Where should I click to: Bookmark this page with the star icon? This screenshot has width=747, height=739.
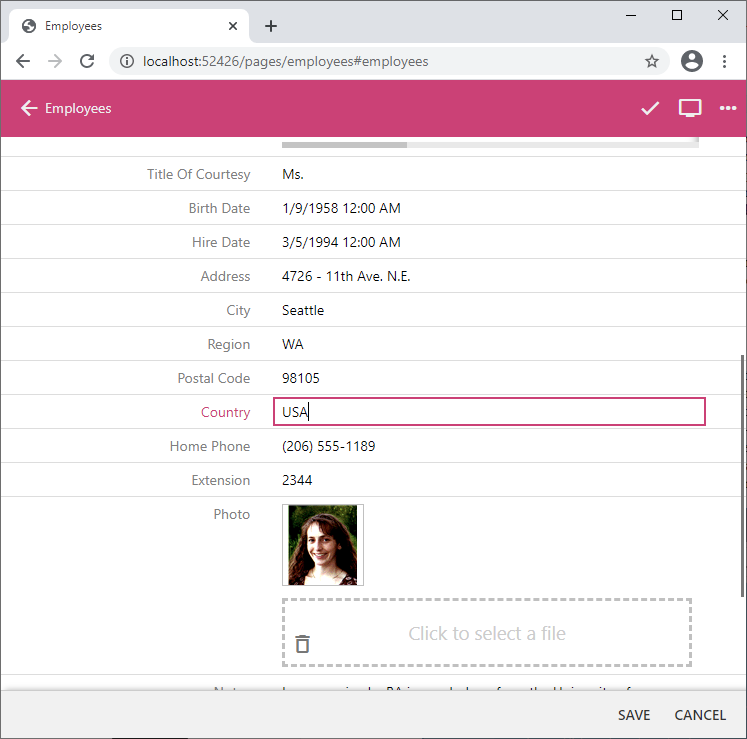click(652, 61)
